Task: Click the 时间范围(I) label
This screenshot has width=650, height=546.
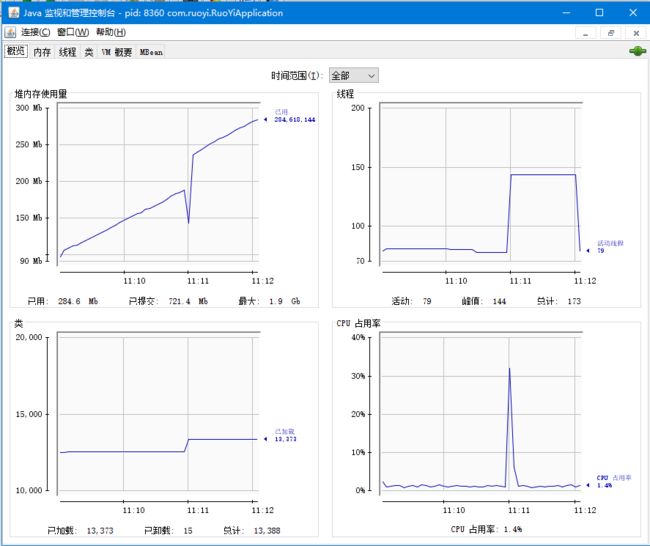Action: (296, 75)
